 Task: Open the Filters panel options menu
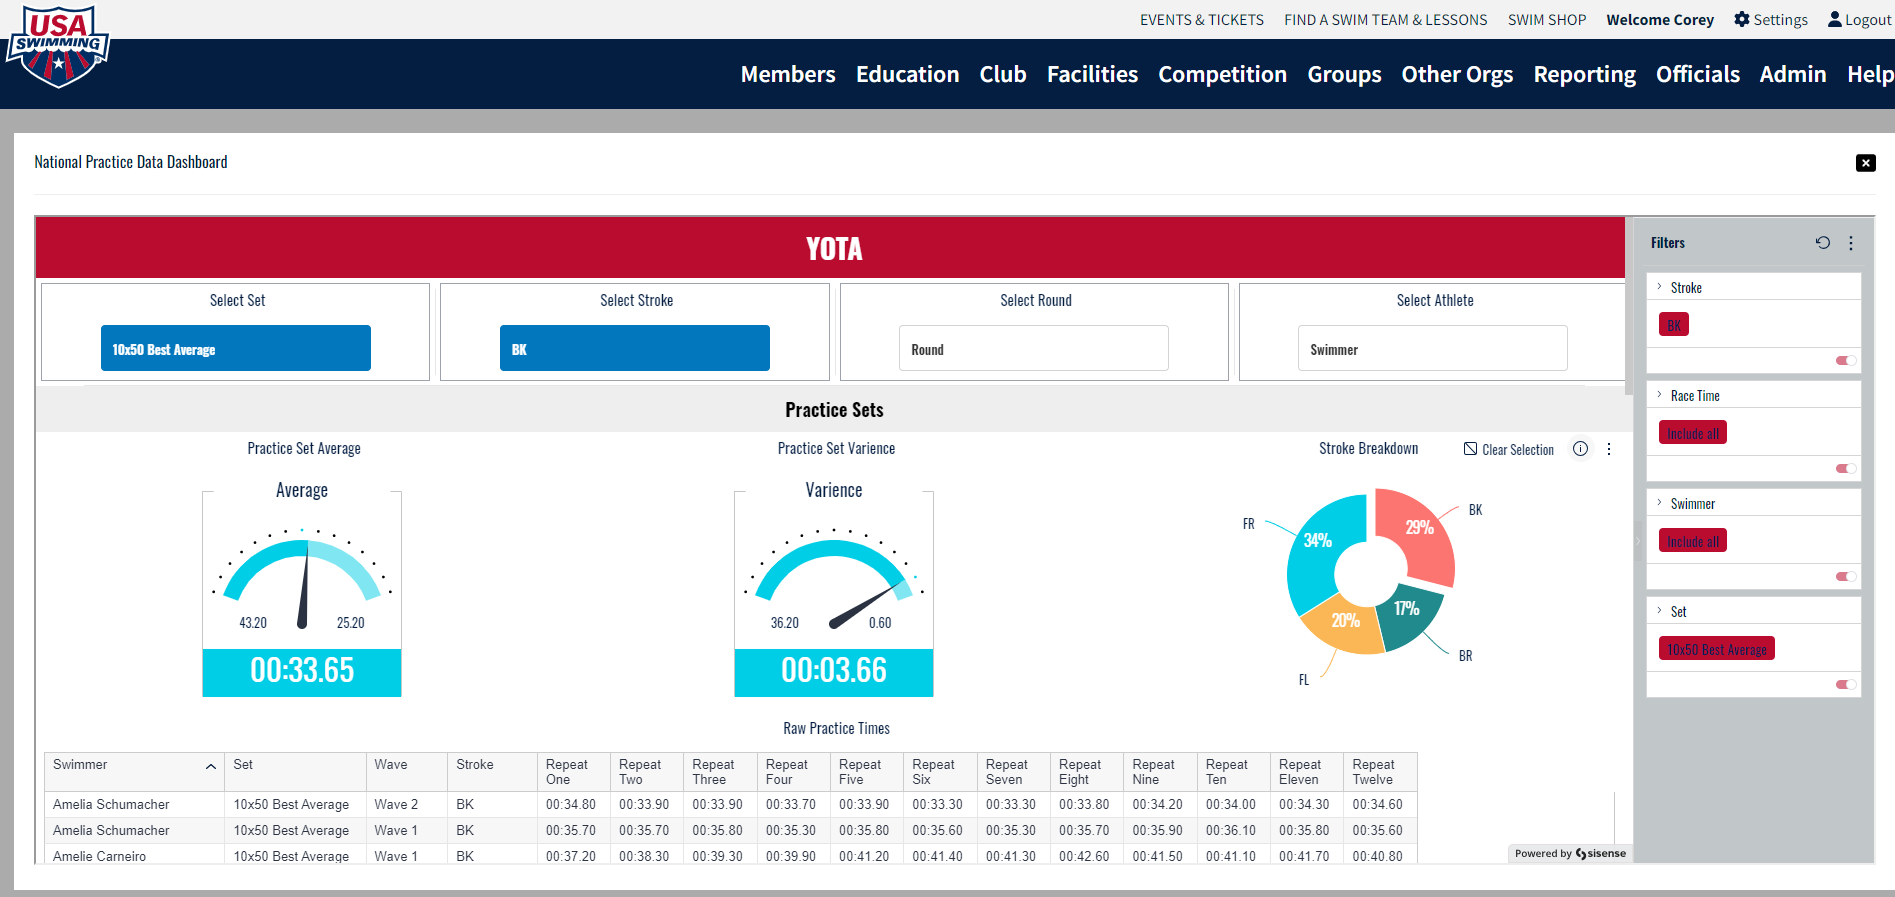(1851, 243)
